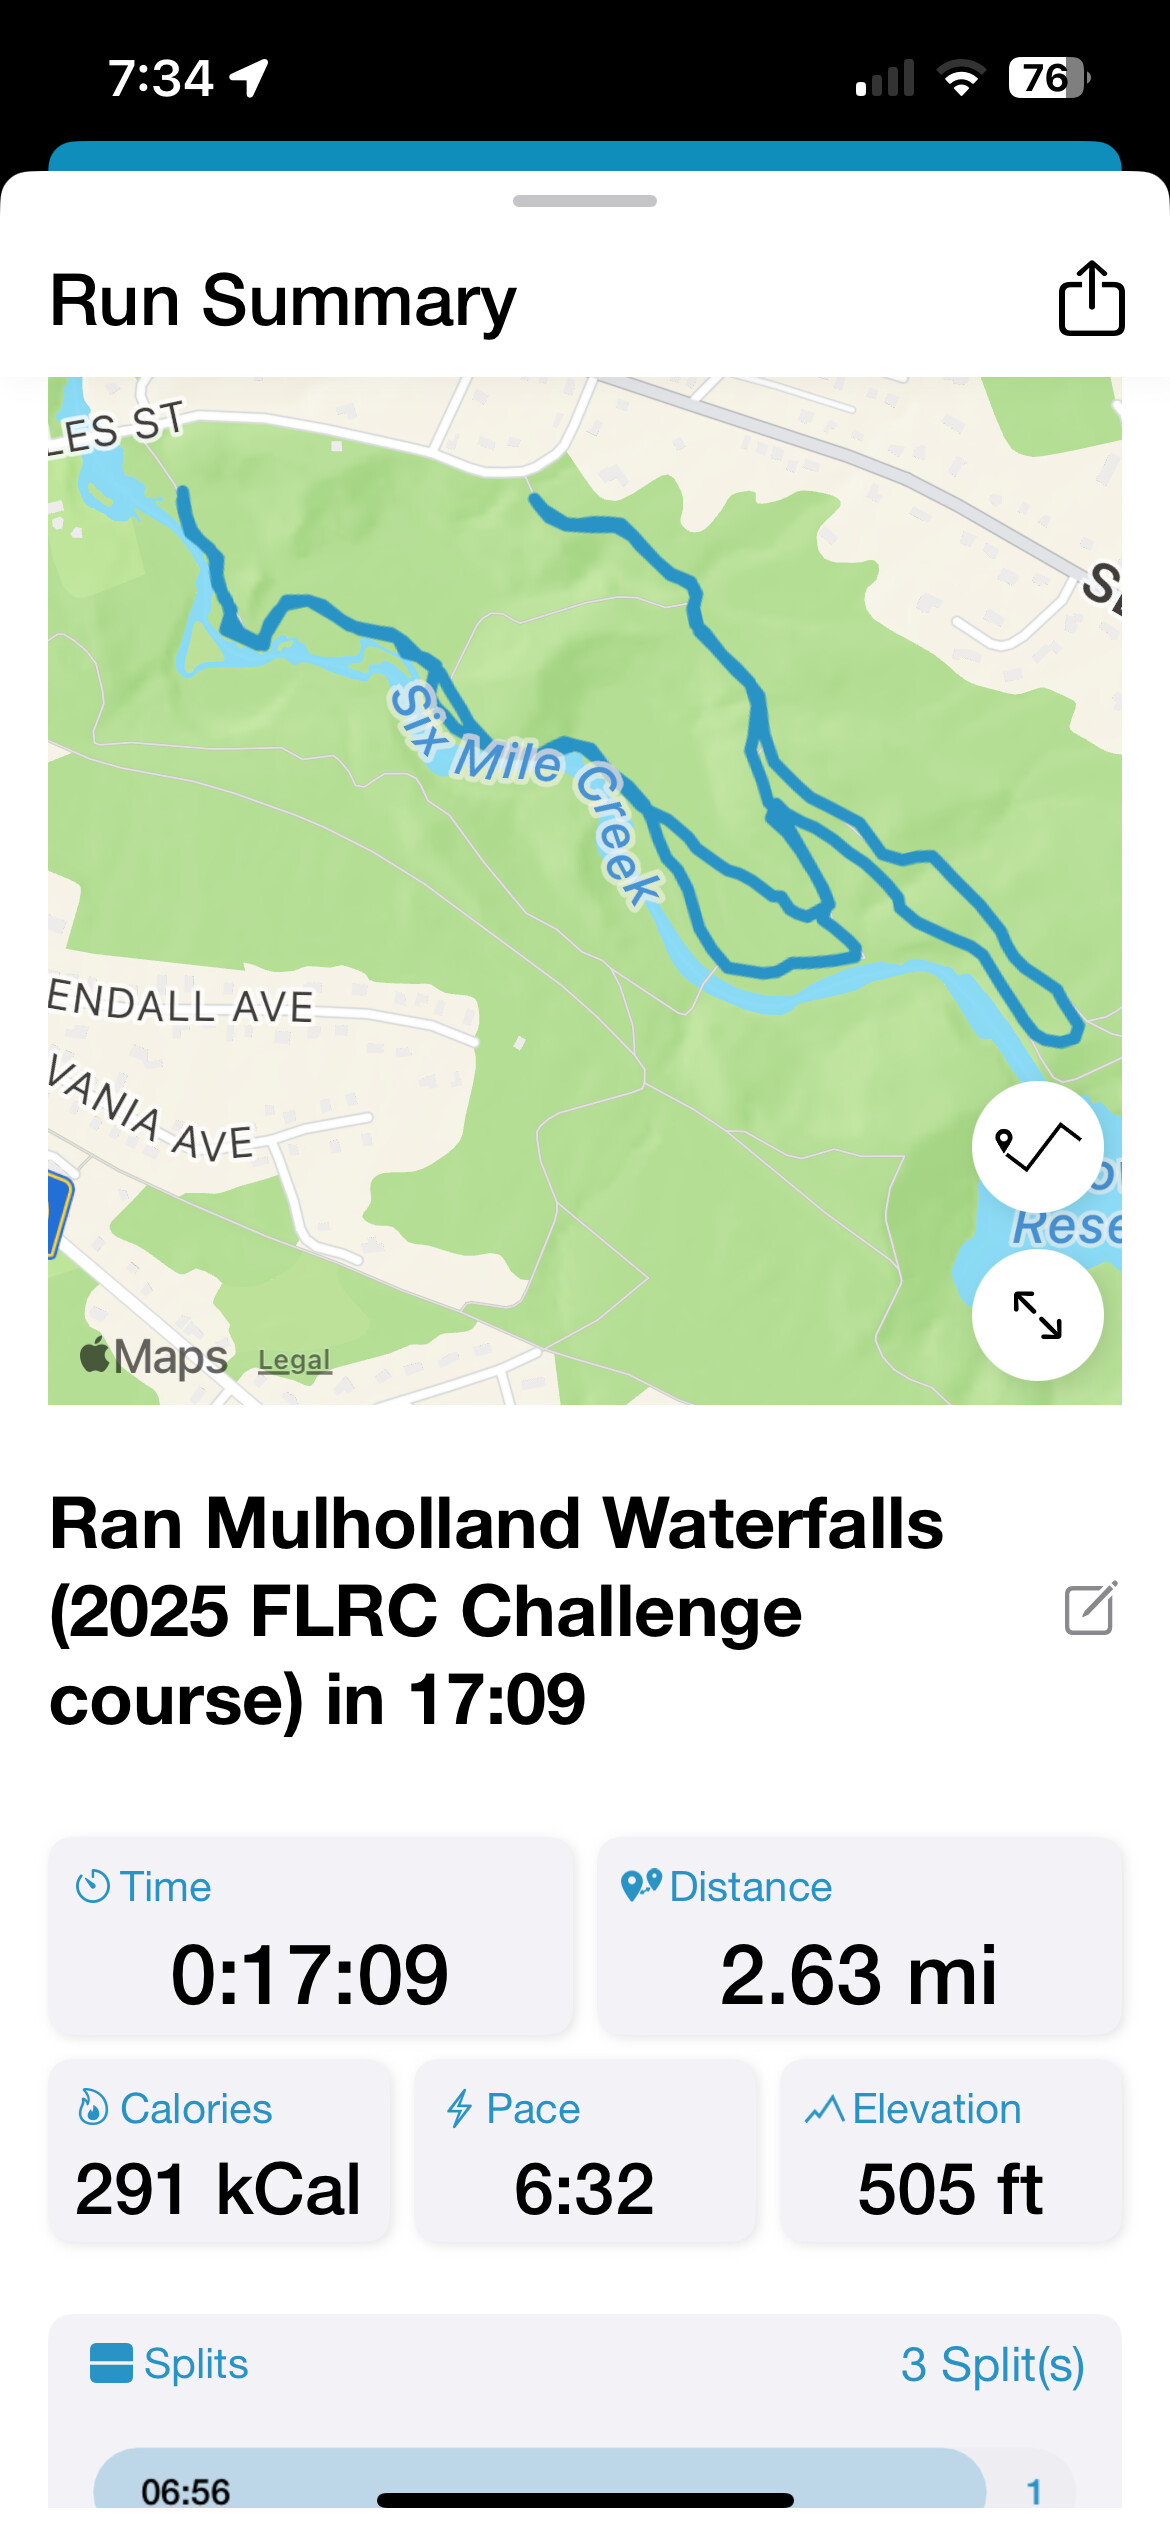This screenshot has width=1170, height=2532.
Task: Open the Legal link on map
Action: (294, 1360)
